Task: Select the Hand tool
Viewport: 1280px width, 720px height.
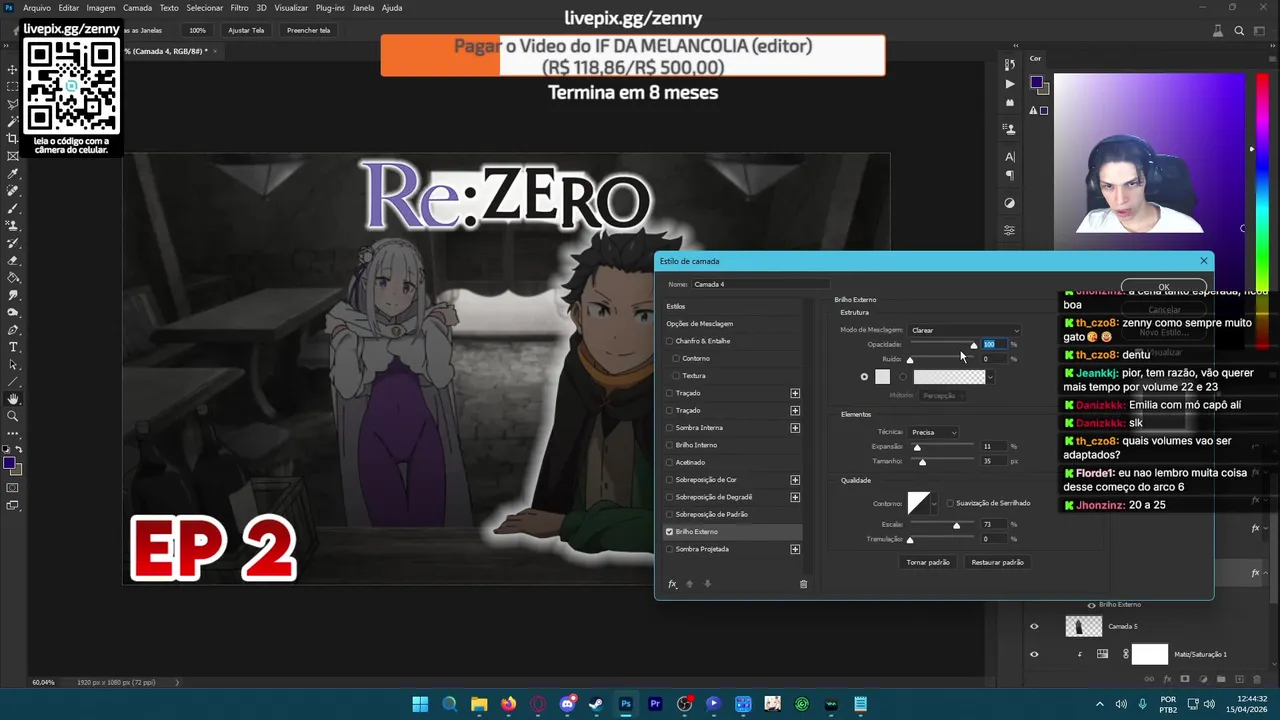Action: (13, 399)
